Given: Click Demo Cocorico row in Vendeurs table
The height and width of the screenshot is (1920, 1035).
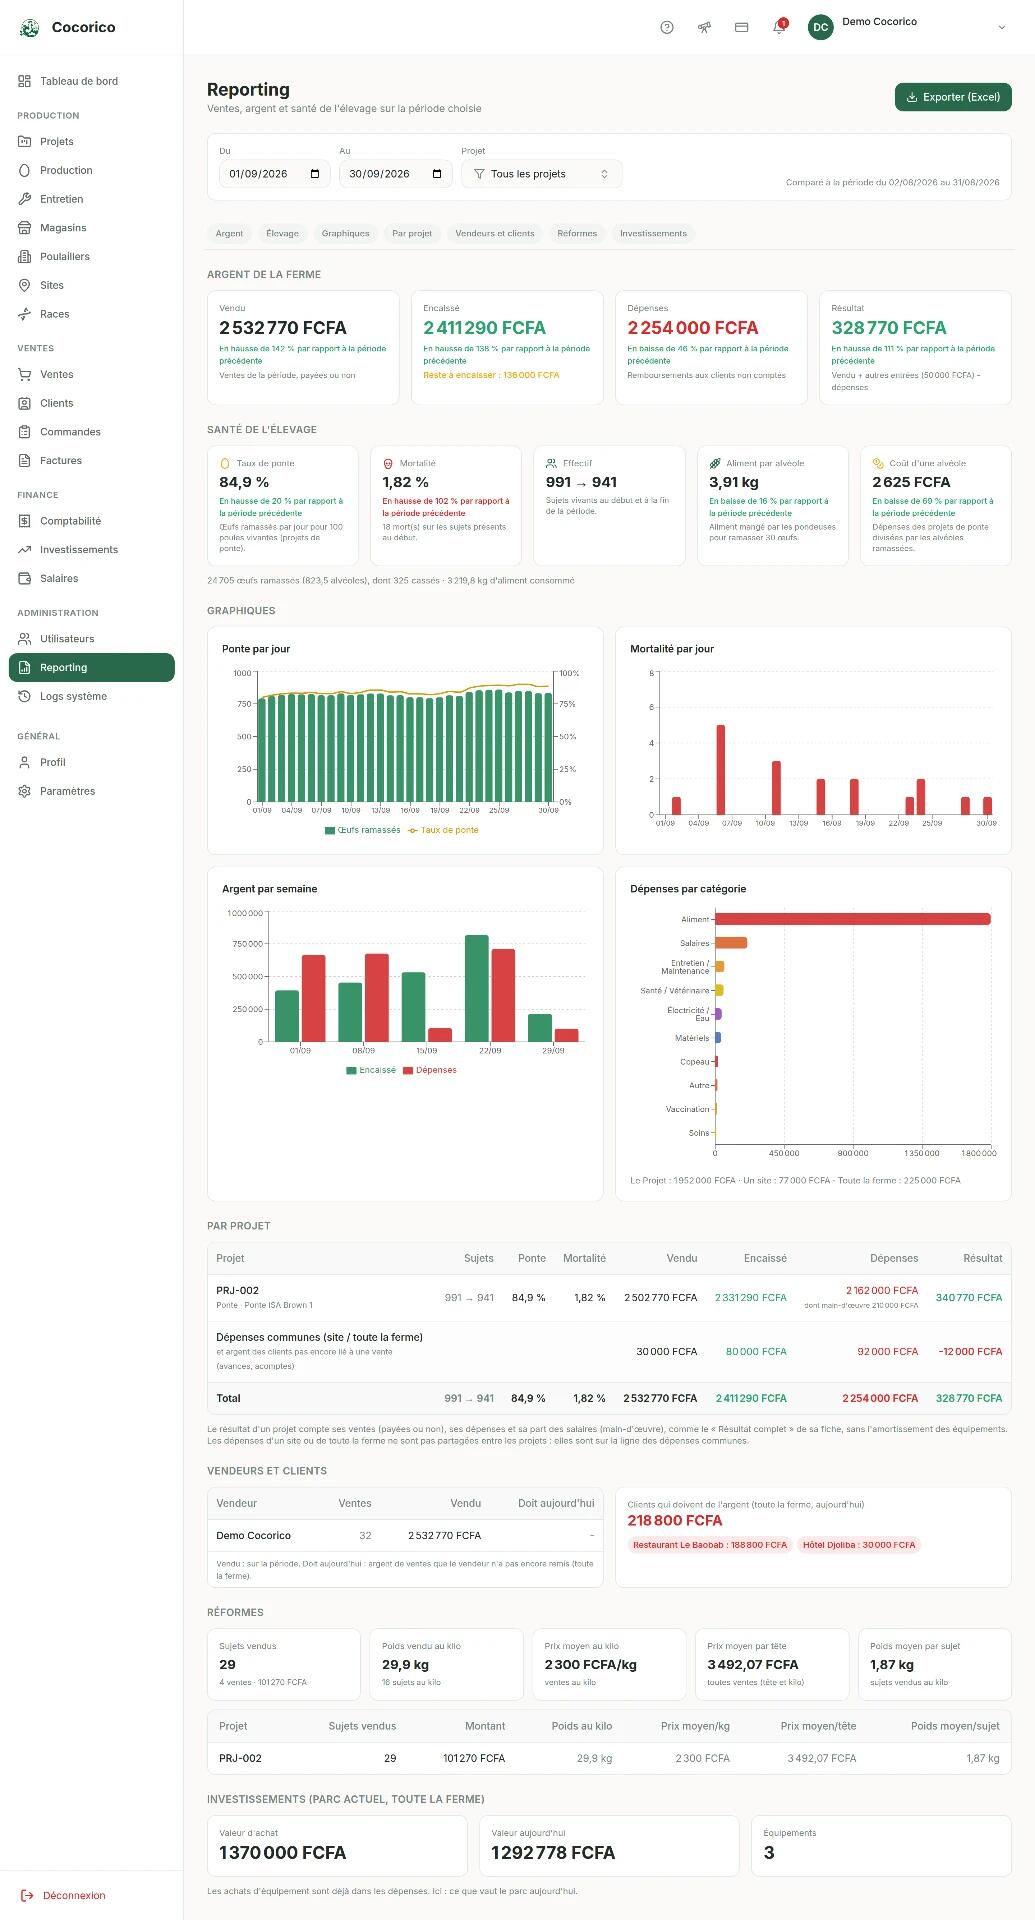Looking at the screenshot, I should [x=405, y=1535].
